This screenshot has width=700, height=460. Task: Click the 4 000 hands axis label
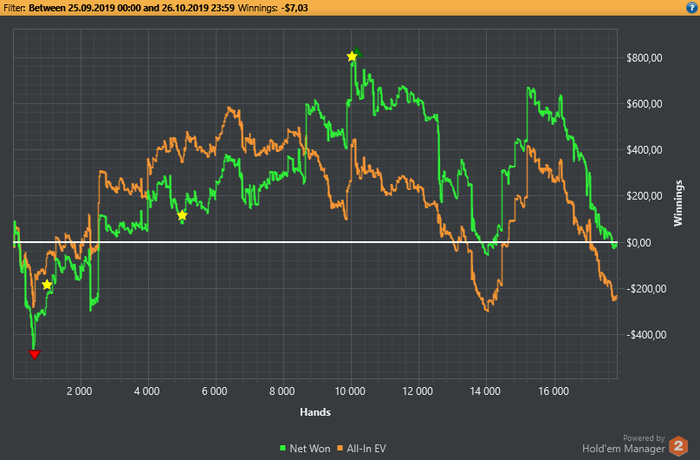click(147, 391)
